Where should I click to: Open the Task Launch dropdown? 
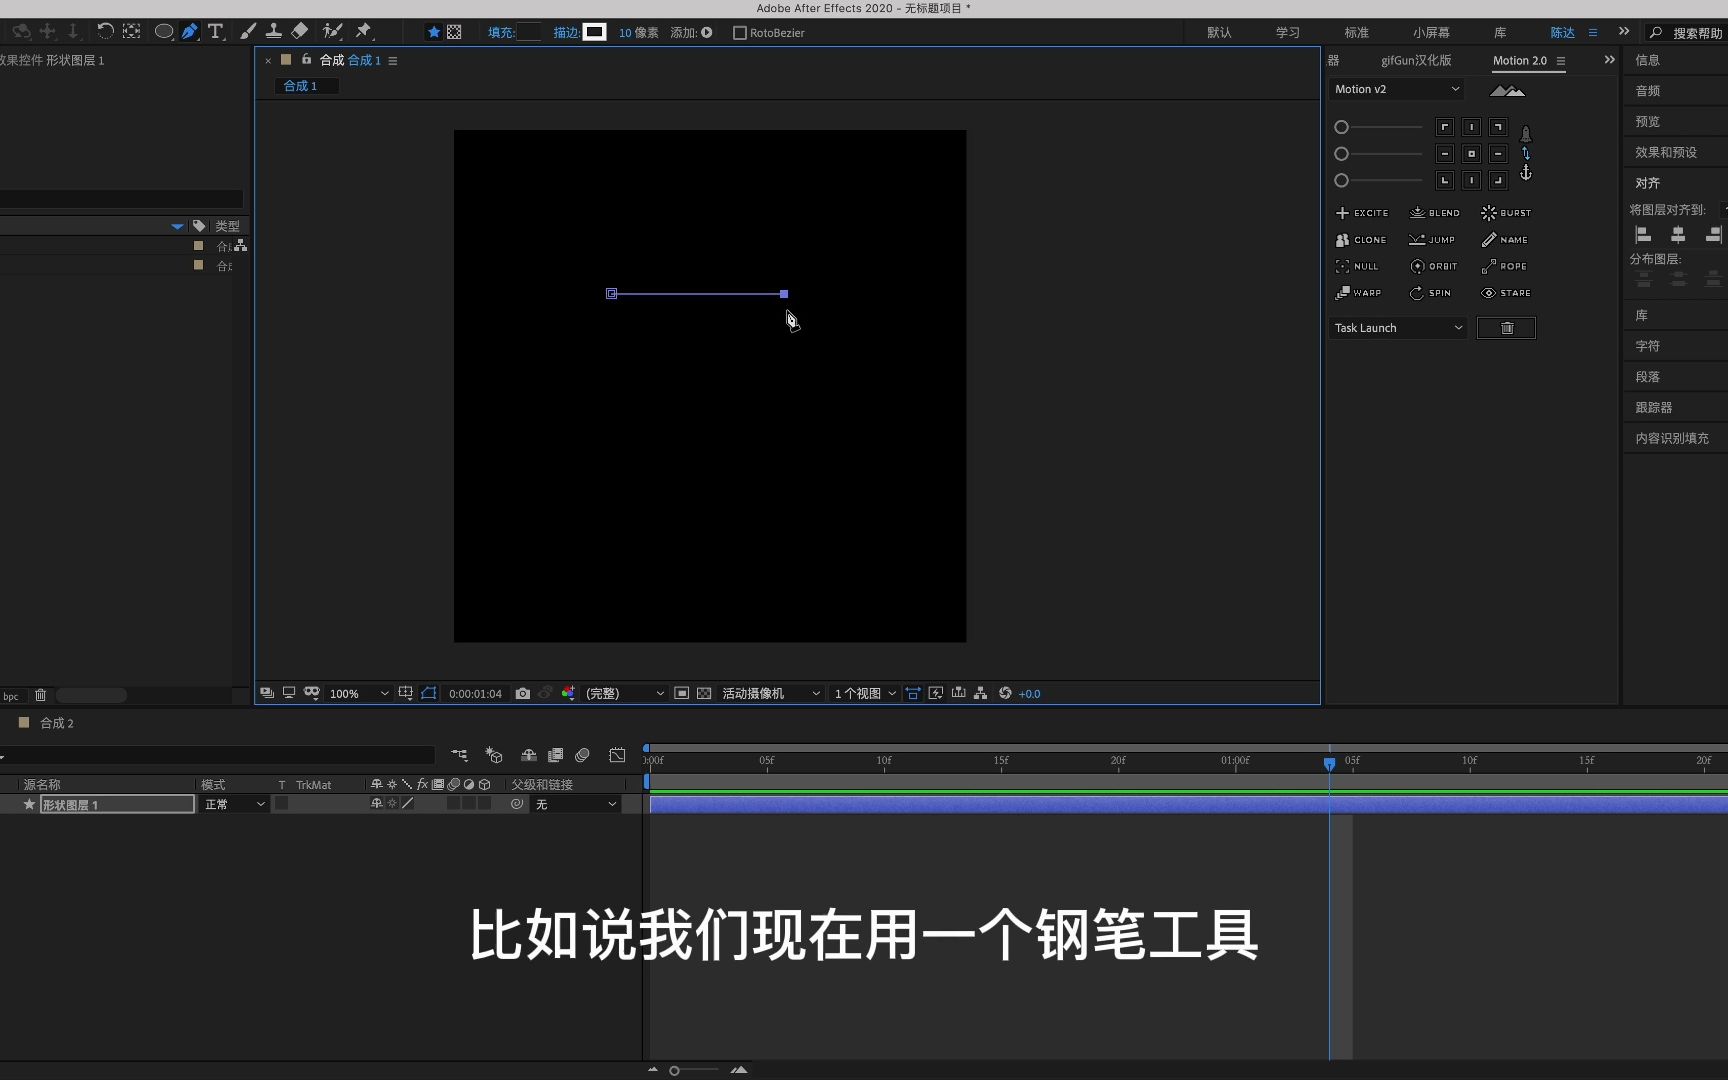pos(1396,327)
